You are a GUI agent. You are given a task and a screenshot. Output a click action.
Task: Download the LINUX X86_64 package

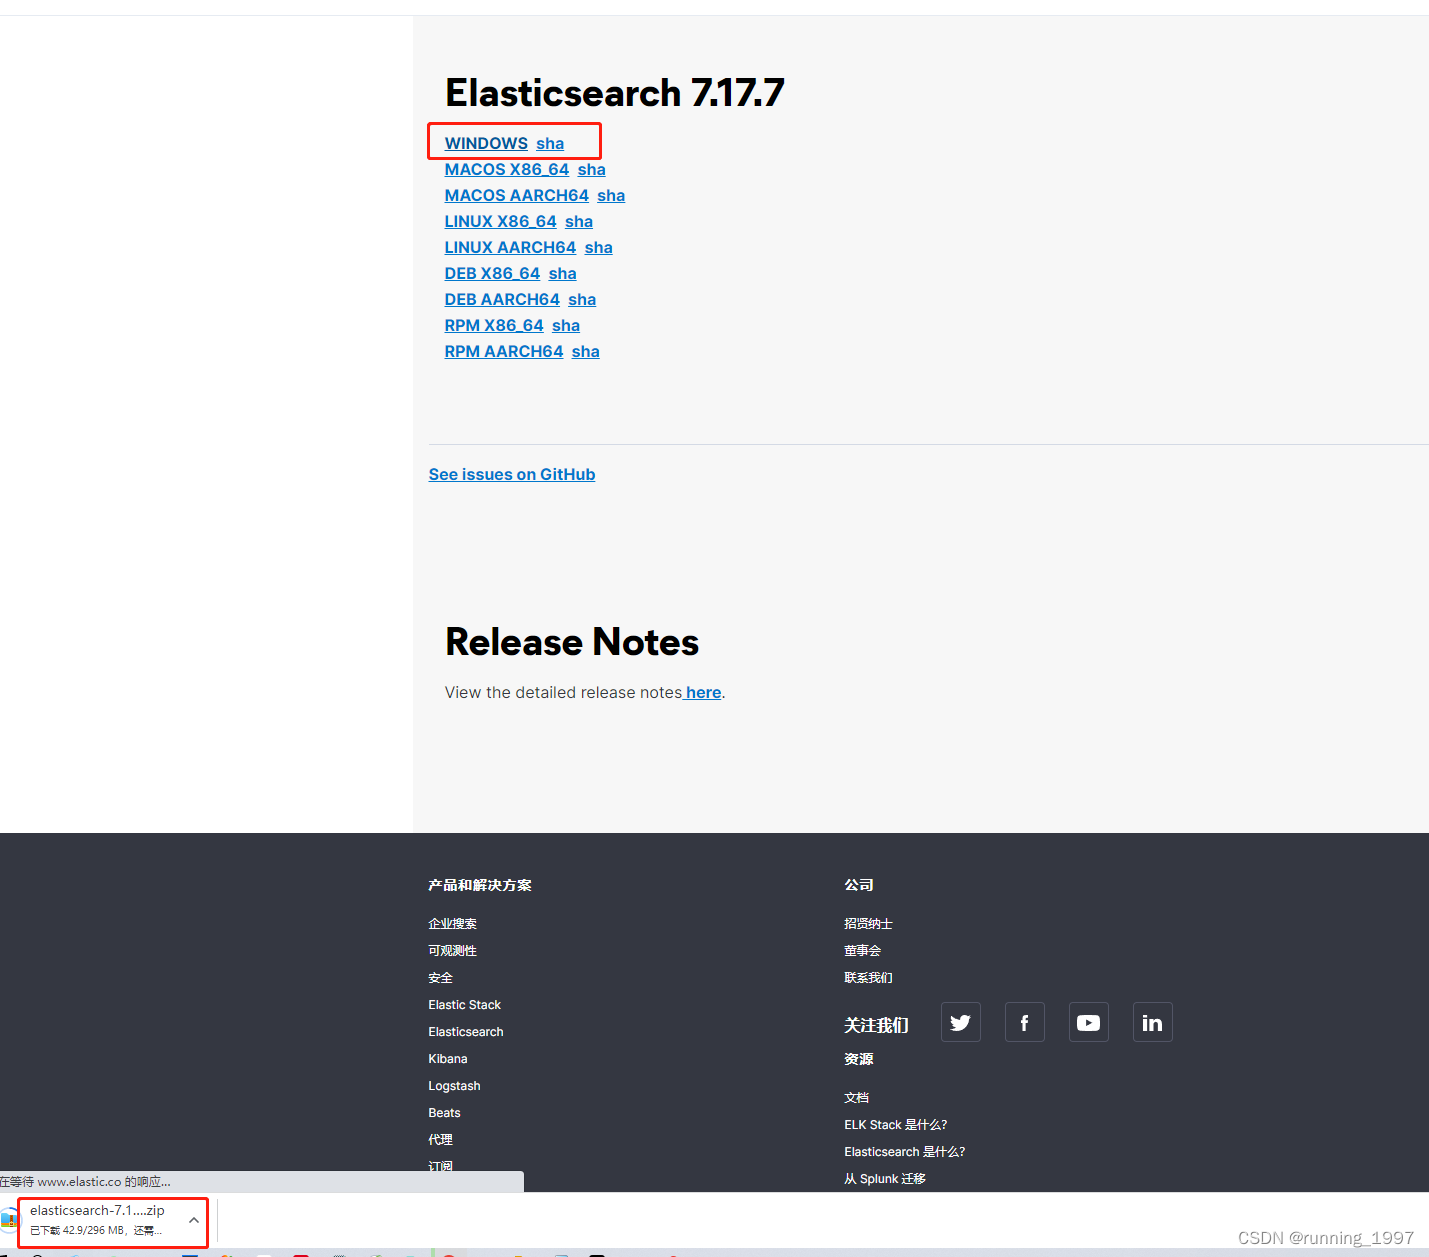pos(500,221)
